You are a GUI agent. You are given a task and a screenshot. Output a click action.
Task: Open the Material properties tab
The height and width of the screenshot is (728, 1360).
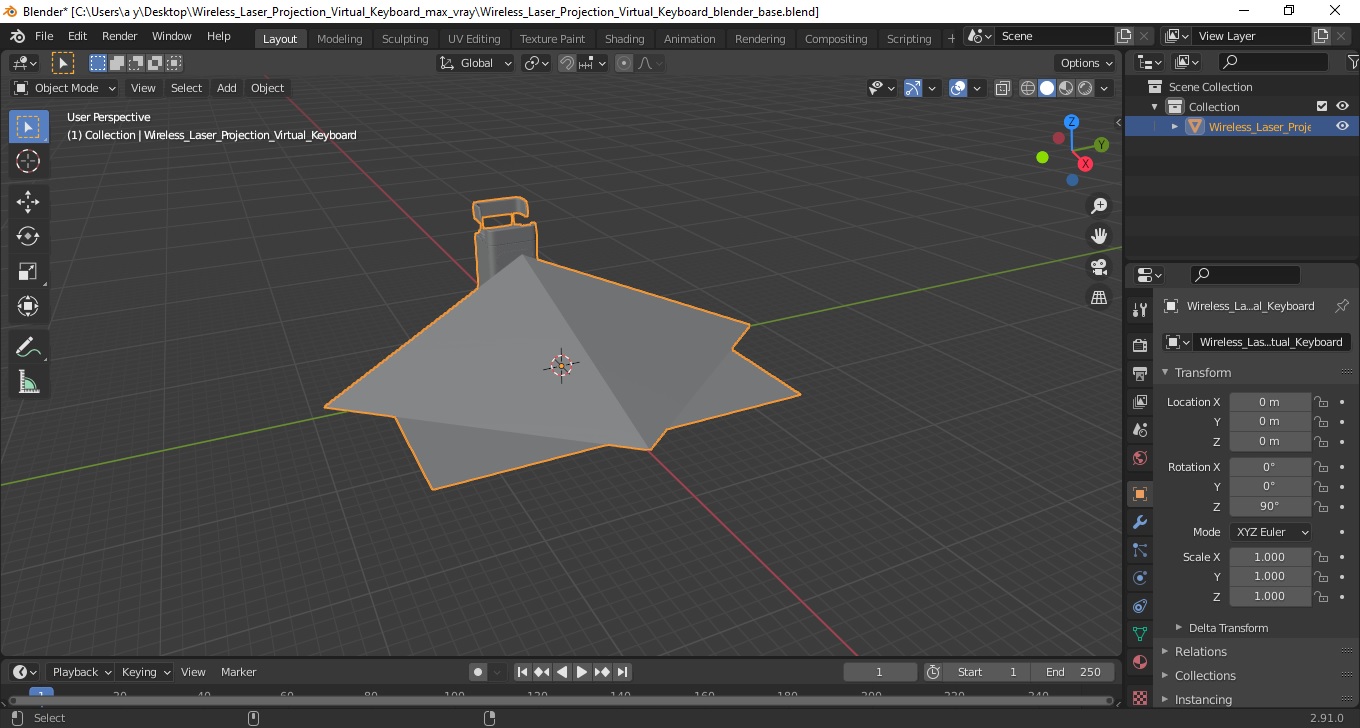(1139, 662)
